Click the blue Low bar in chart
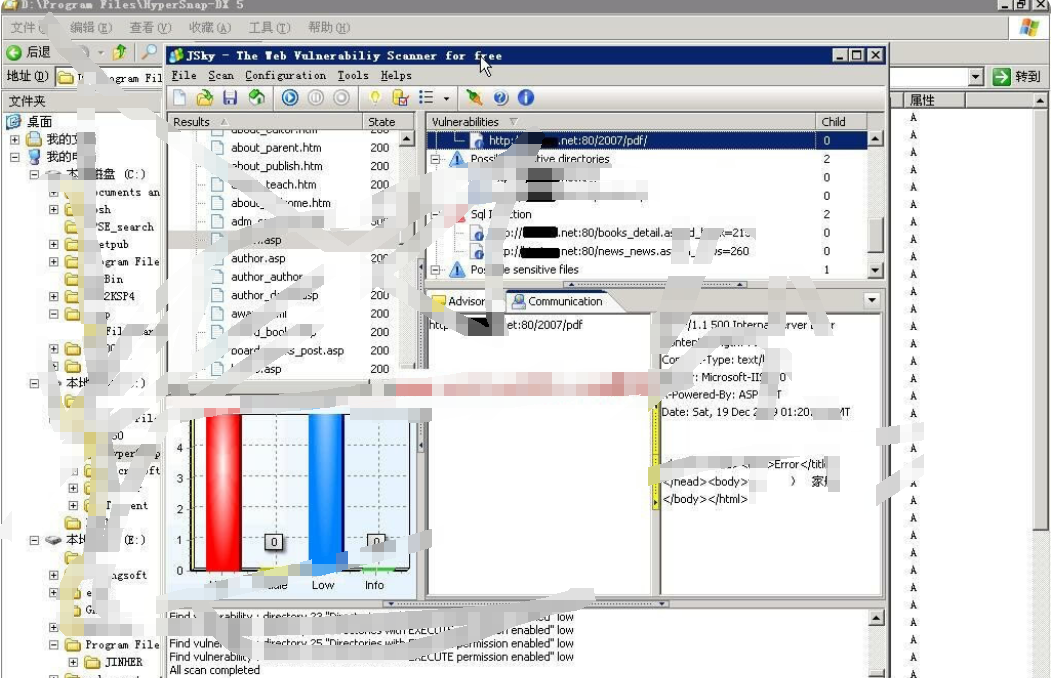1054x678 pixels. [x=326, y=491]
